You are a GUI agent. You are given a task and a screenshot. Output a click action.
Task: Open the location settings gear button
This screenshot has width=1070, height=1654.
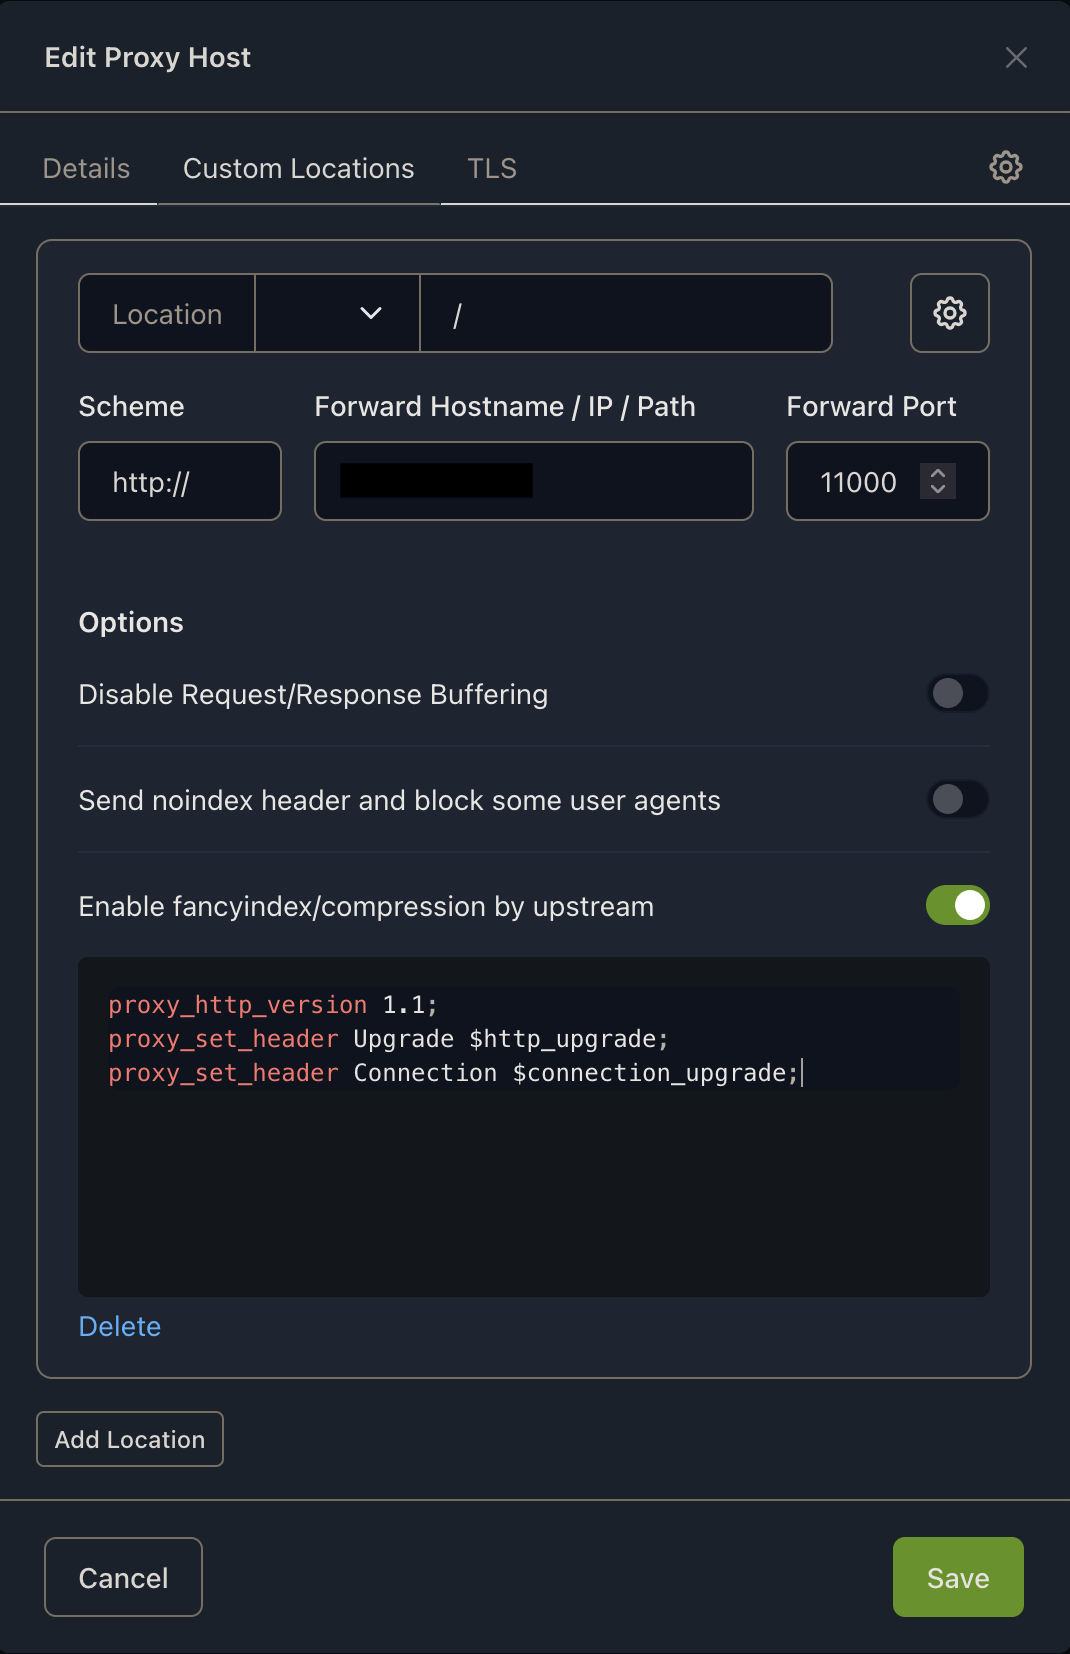pyautogui.click(x=949, y=313)
